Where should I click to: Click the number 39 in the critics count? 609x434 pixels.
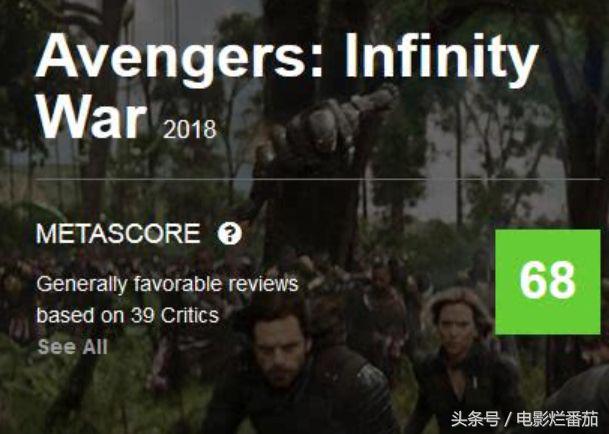143,315
